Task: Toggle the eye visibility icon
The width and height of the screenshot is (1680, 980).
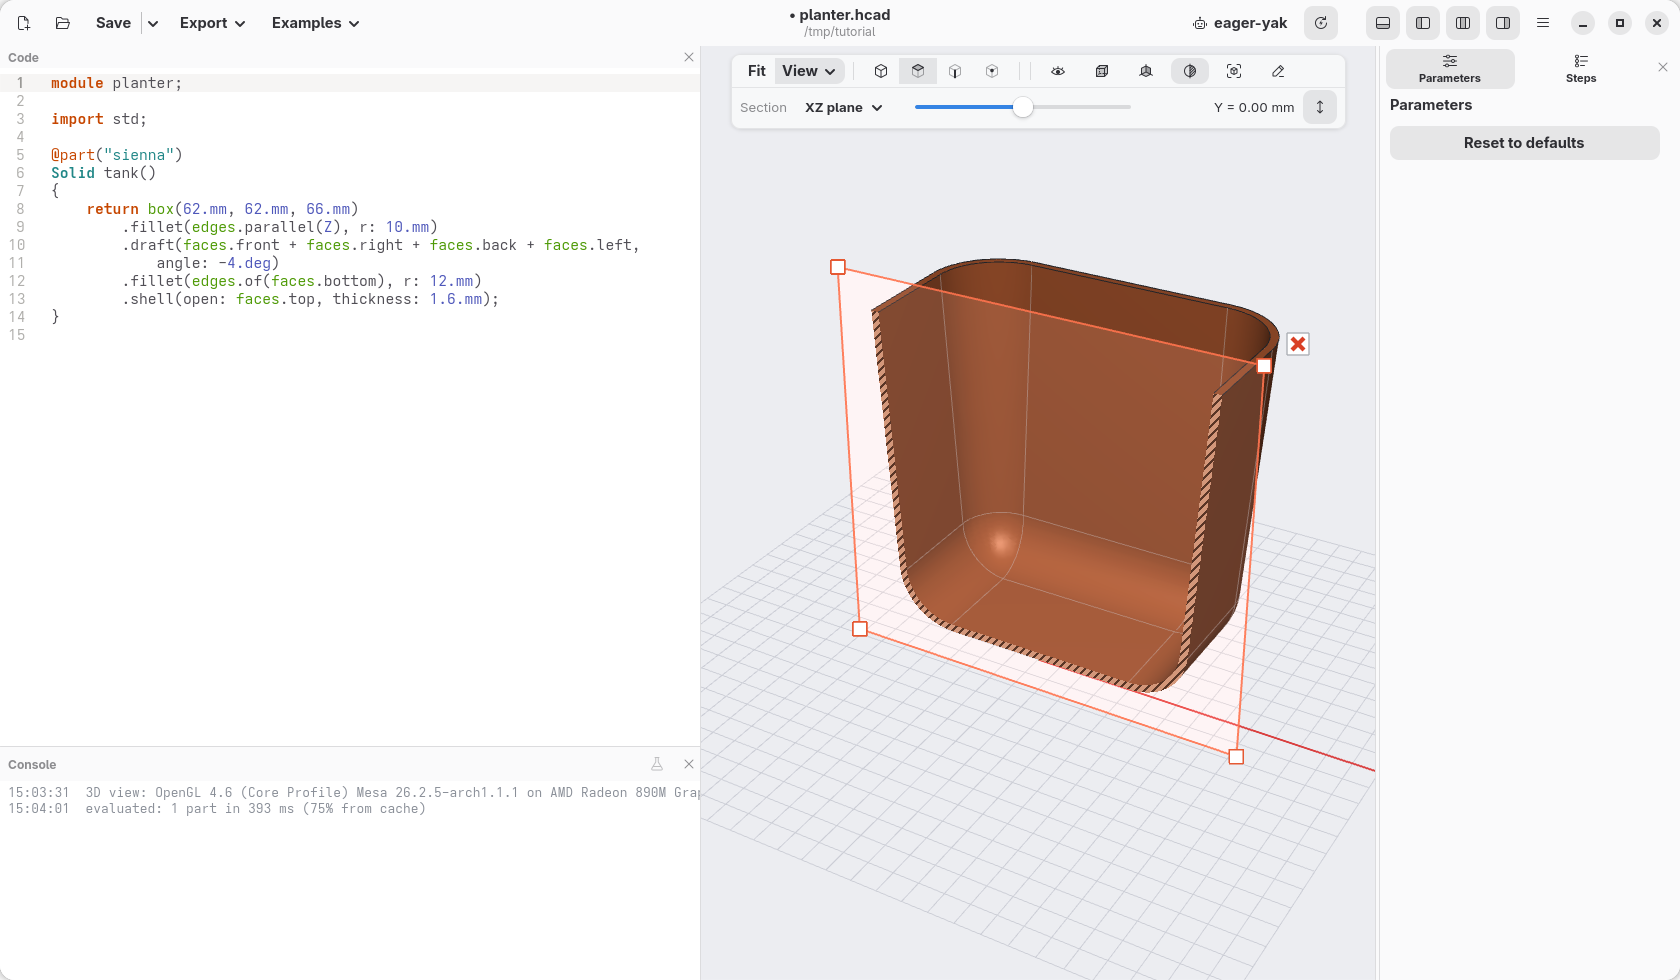Action: pos(1058,71)
